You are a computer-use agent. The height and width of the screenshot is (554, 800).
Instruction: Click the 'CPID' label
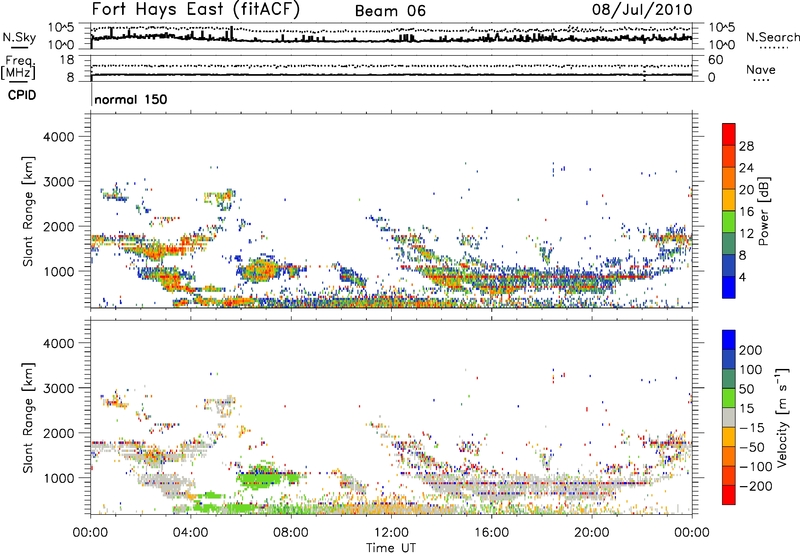22,95
